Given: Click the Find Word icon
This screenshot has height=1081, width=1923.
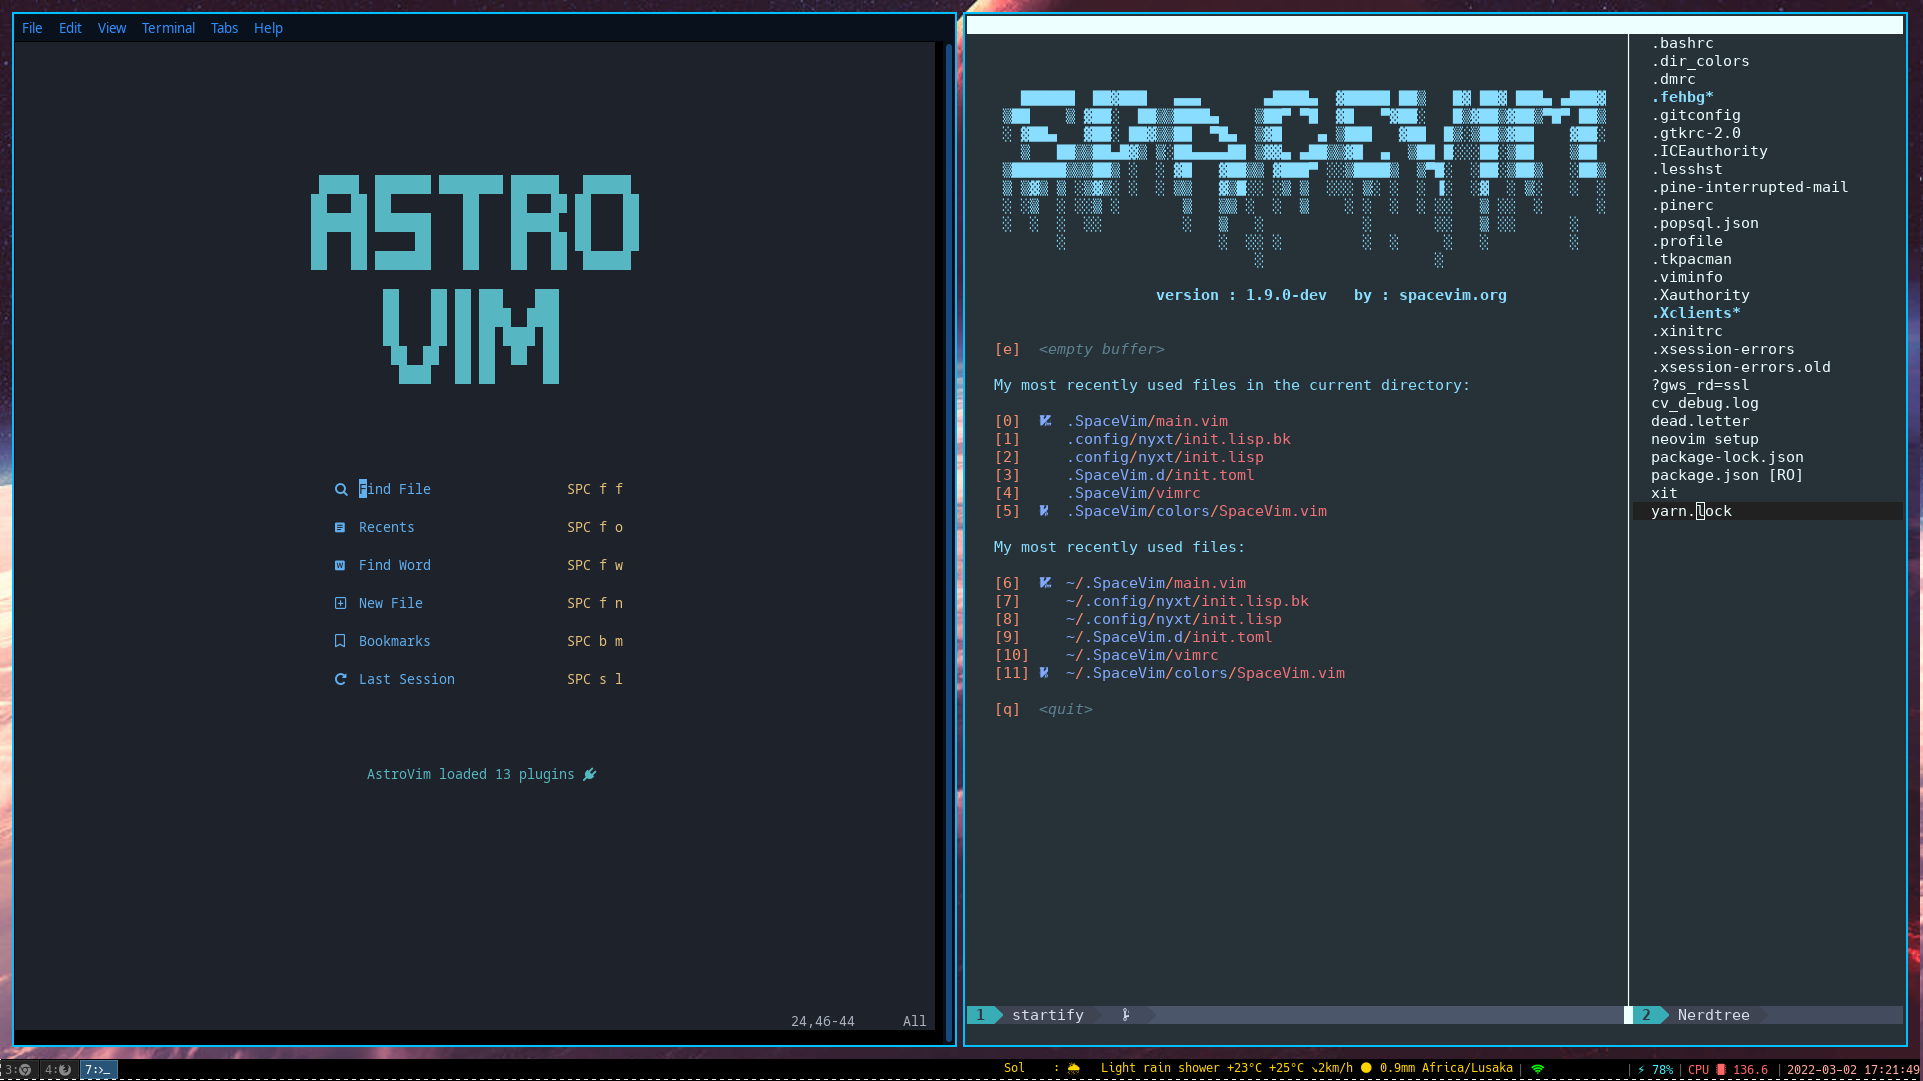Looking at the screenshot, I should coord(340,566).
